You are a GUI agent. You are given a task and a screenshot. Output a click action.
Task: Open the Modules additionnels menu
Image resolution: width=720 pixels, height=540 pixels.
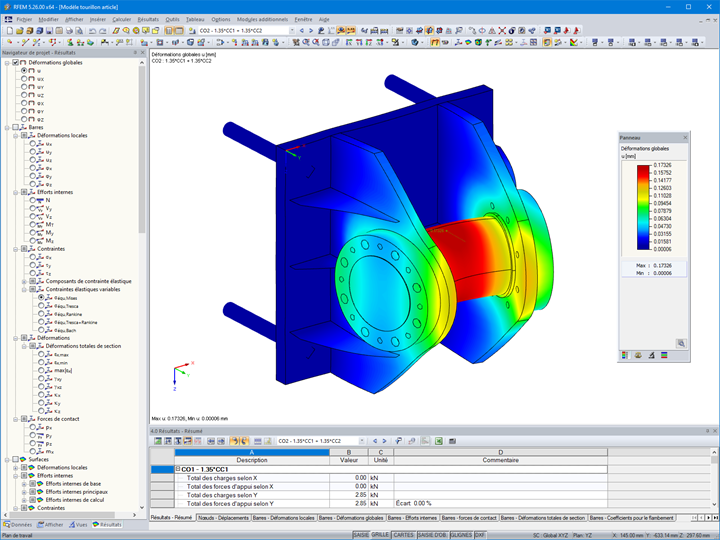pos(262,19)
